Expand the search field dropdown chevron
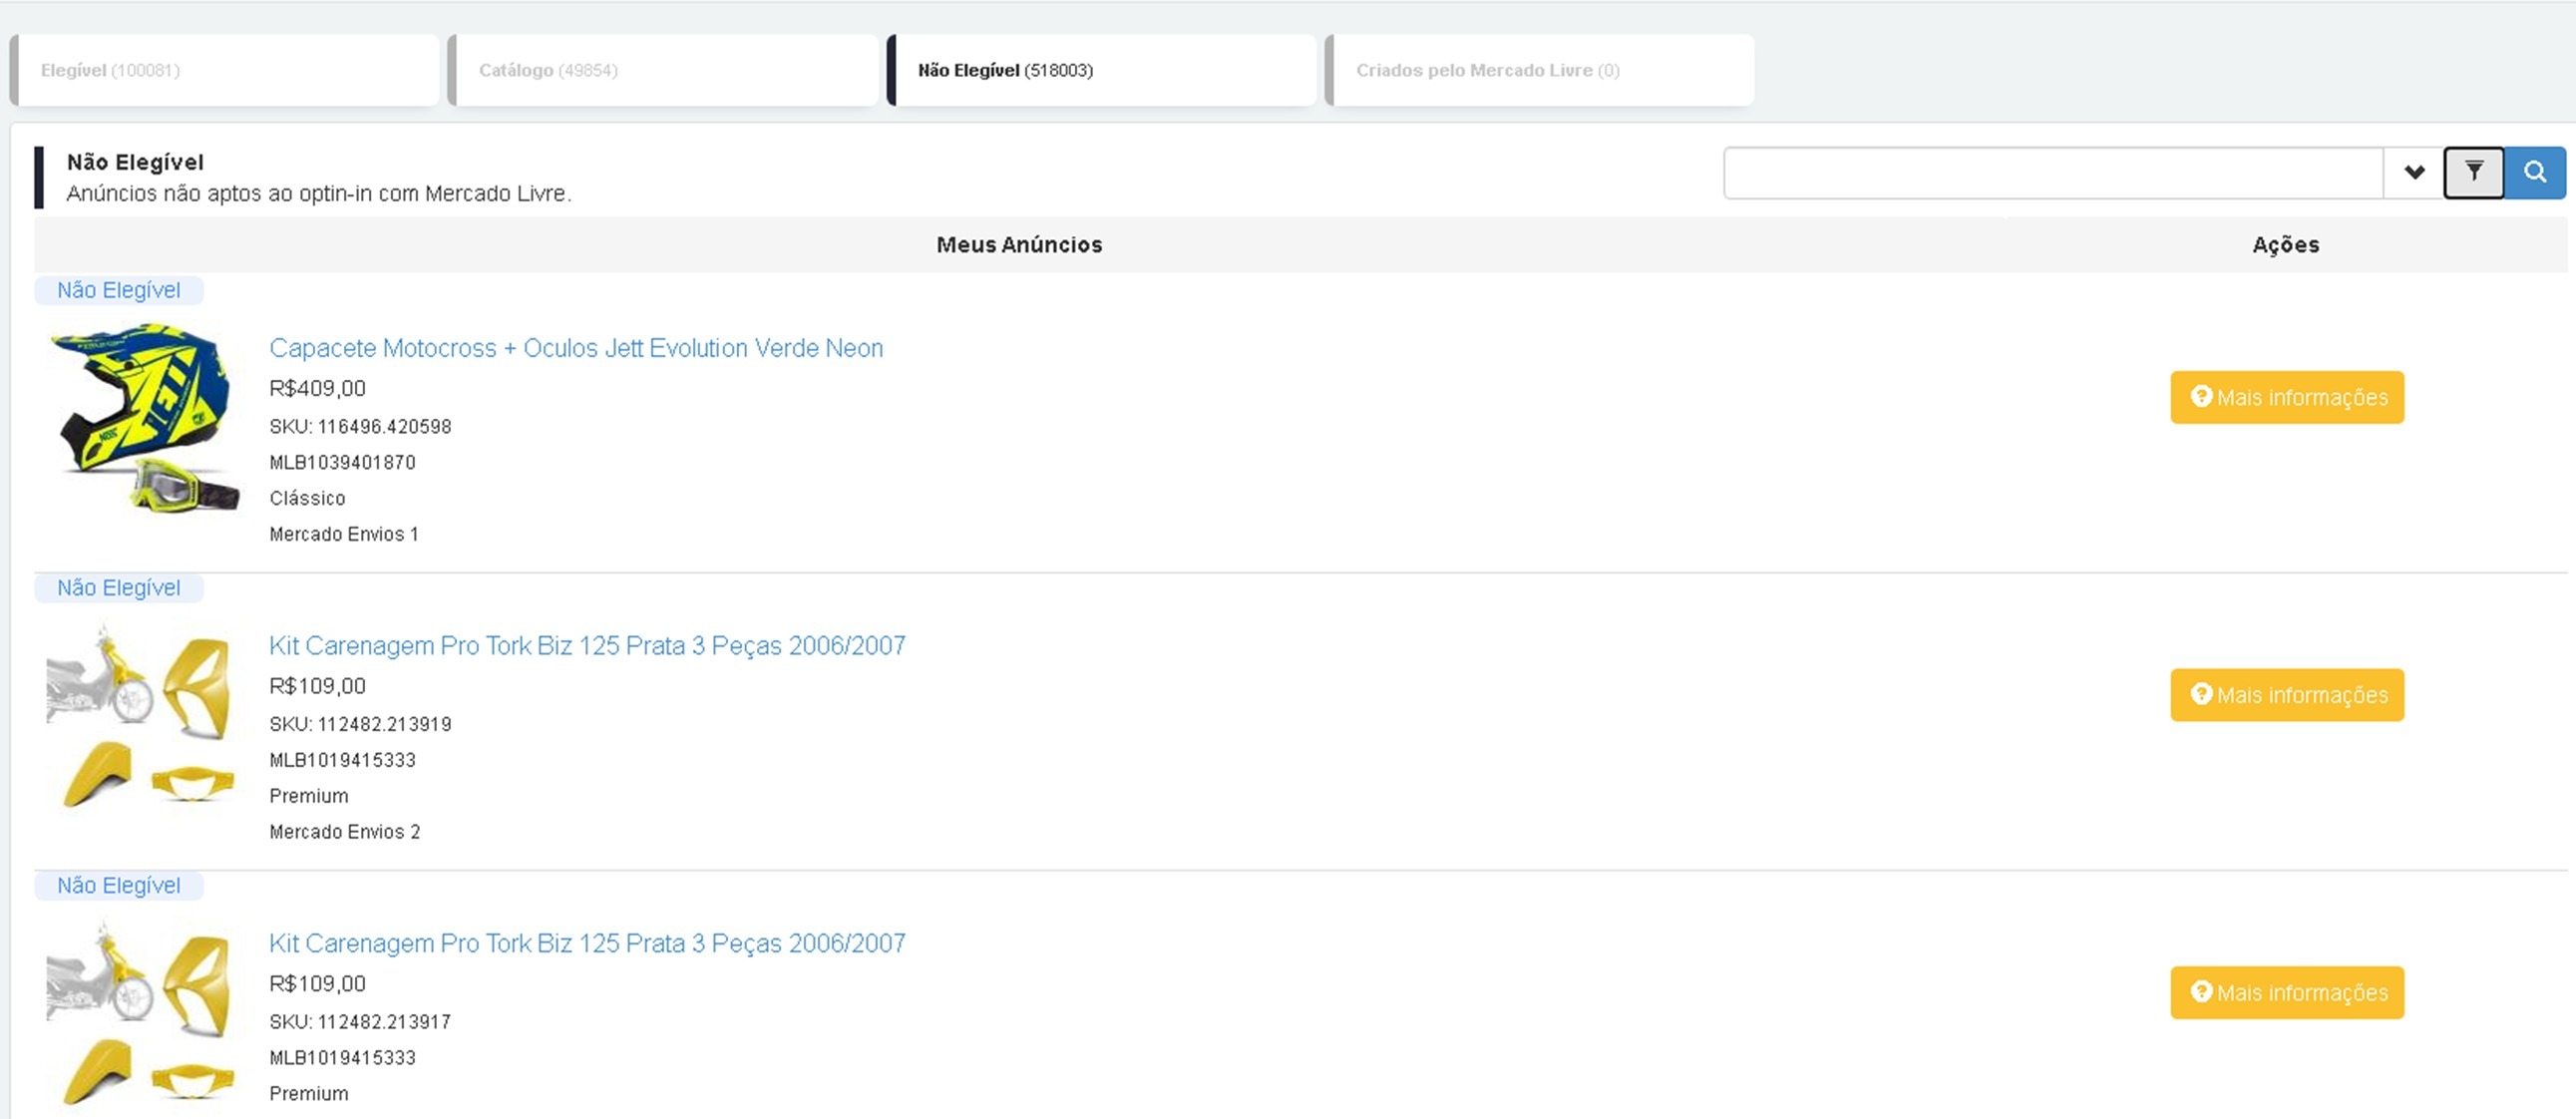The image size is (2576, 1119). 2414,172
